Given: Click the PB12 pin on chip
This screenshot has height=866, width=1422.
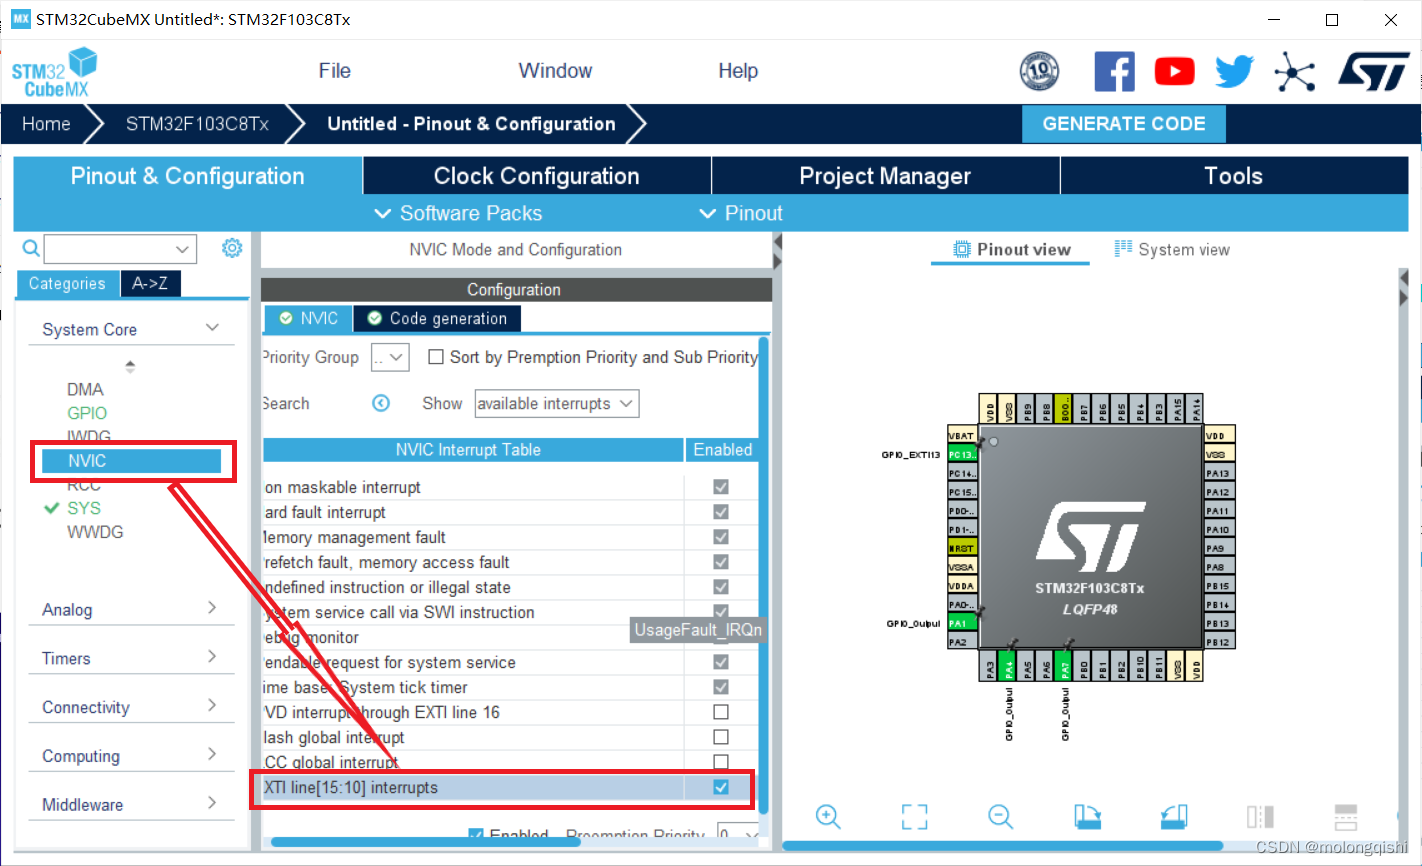Looking at the screenshot, I should click(x=1219, y=642).
